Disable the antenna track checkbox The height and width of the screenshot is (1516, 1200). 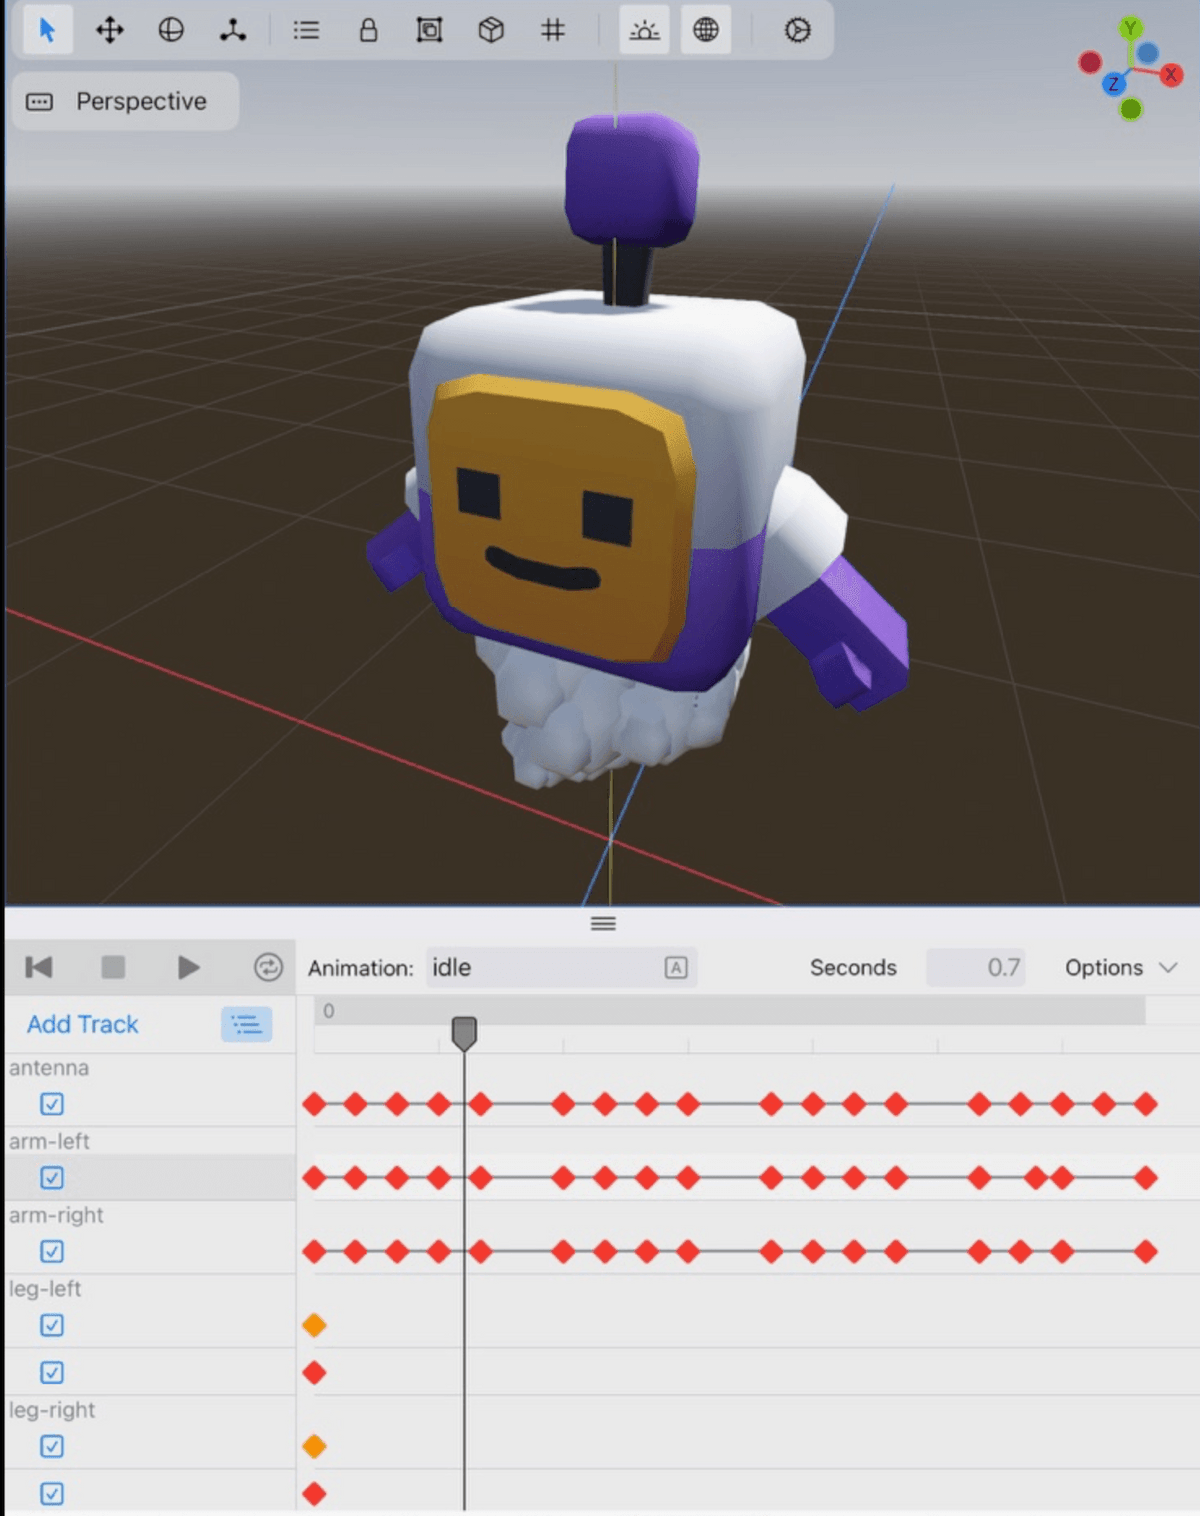click(x=50, y=1103)
